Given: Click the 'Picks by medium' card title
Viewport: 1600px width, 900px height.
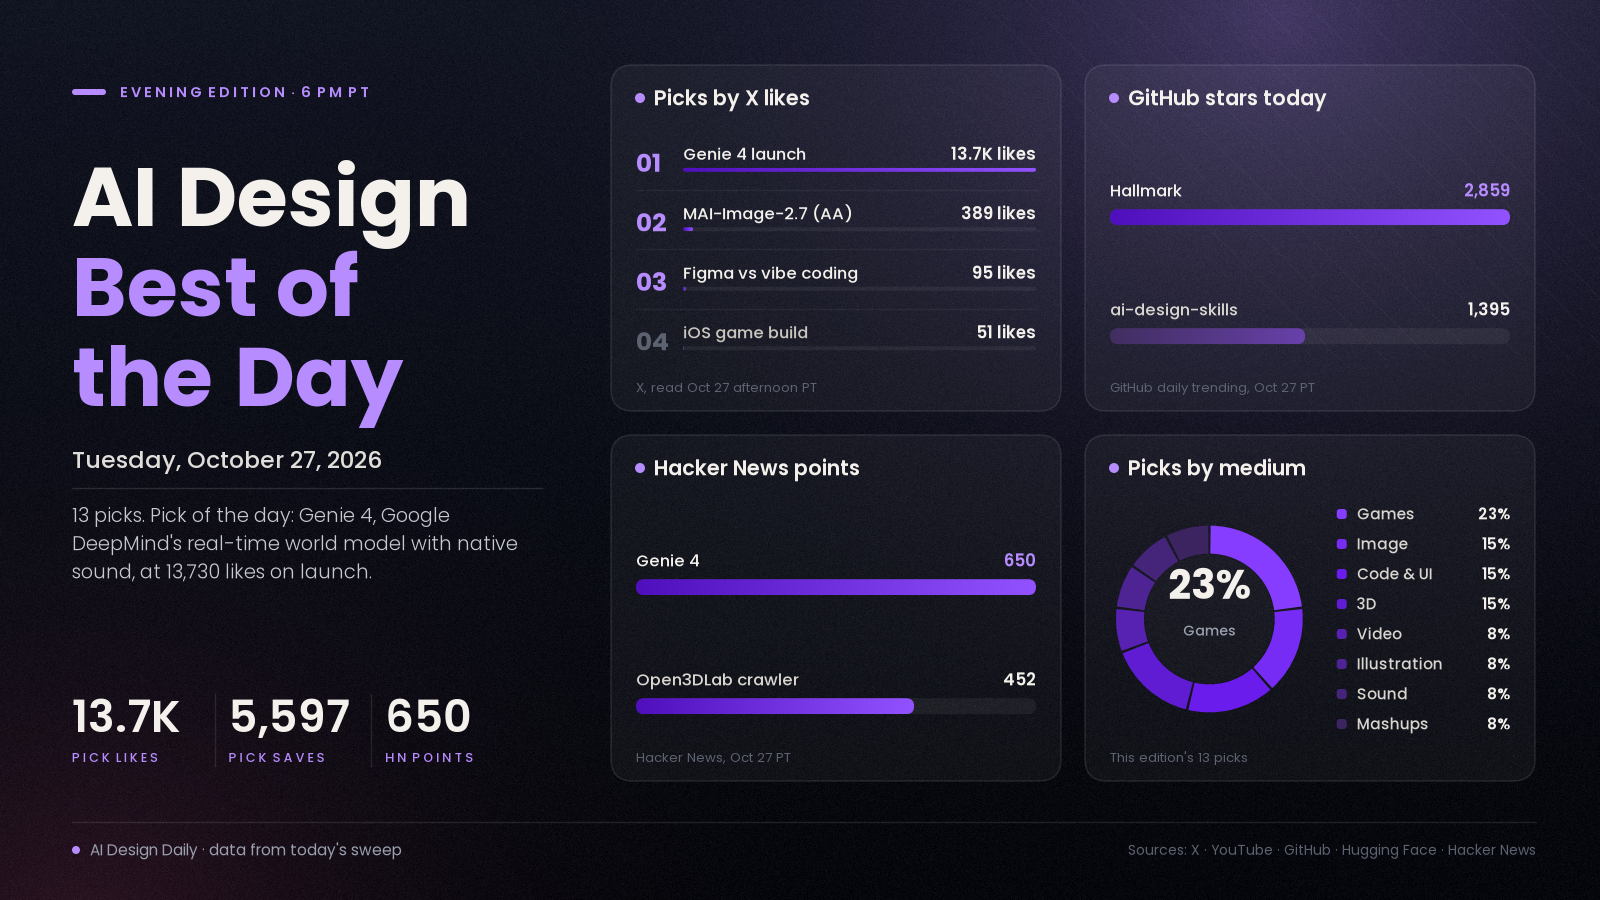Looking at the screenshot, I should click(1216, 468).
